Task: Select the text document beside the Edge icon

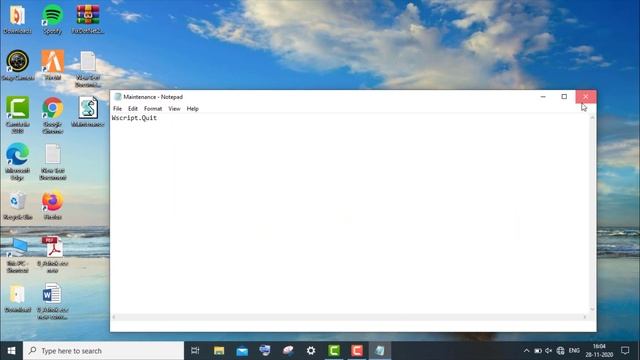Action: (x=53, y=162)
